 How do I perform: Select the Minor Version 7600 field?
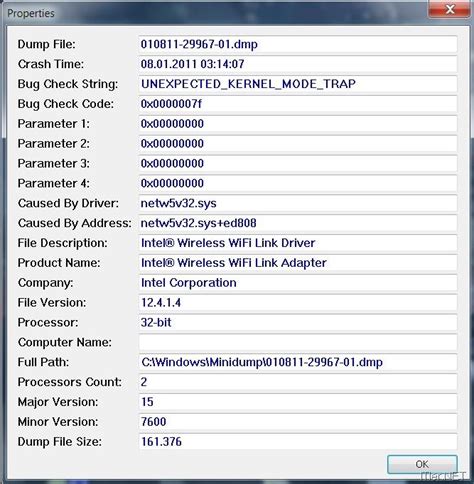tap(298, 422)
